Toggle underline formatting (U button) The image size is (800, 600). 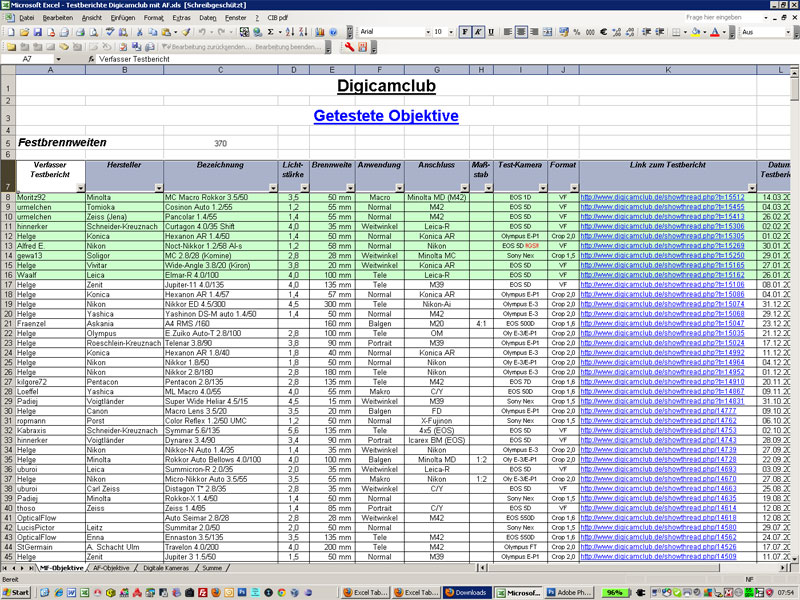490,32
